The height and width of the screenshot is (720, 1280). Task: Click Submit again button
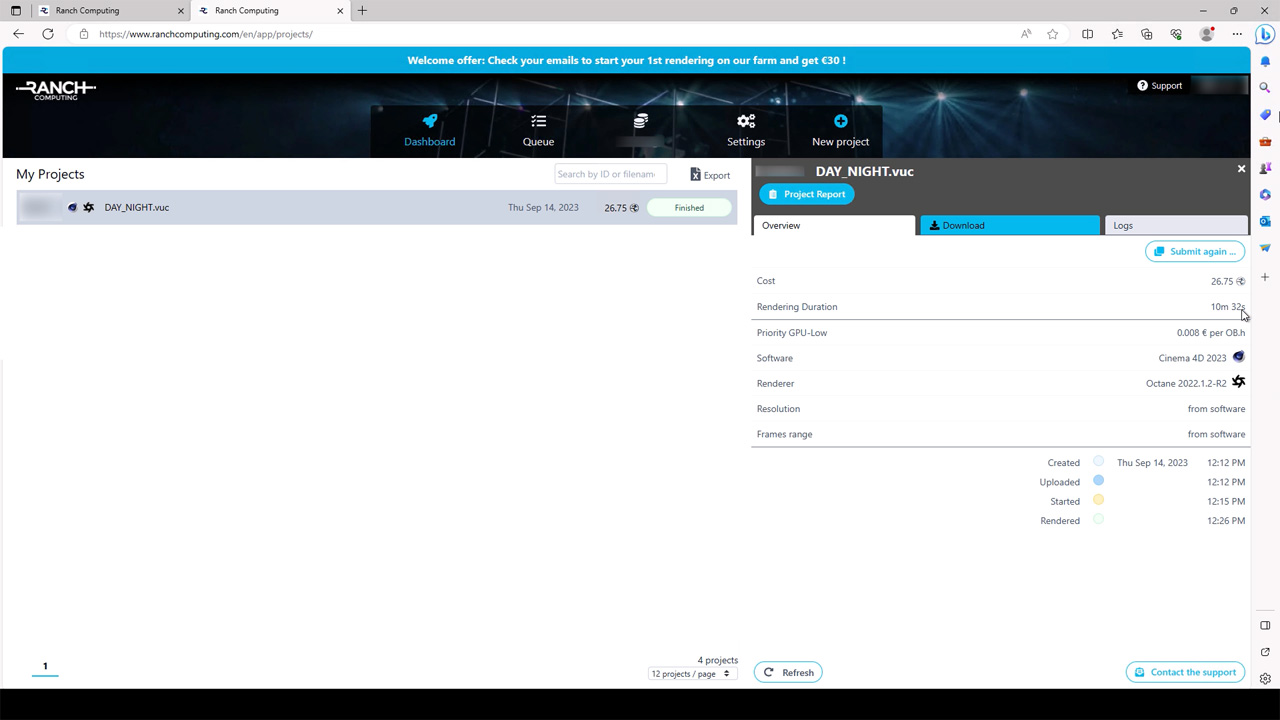[x=1195, y=252]
